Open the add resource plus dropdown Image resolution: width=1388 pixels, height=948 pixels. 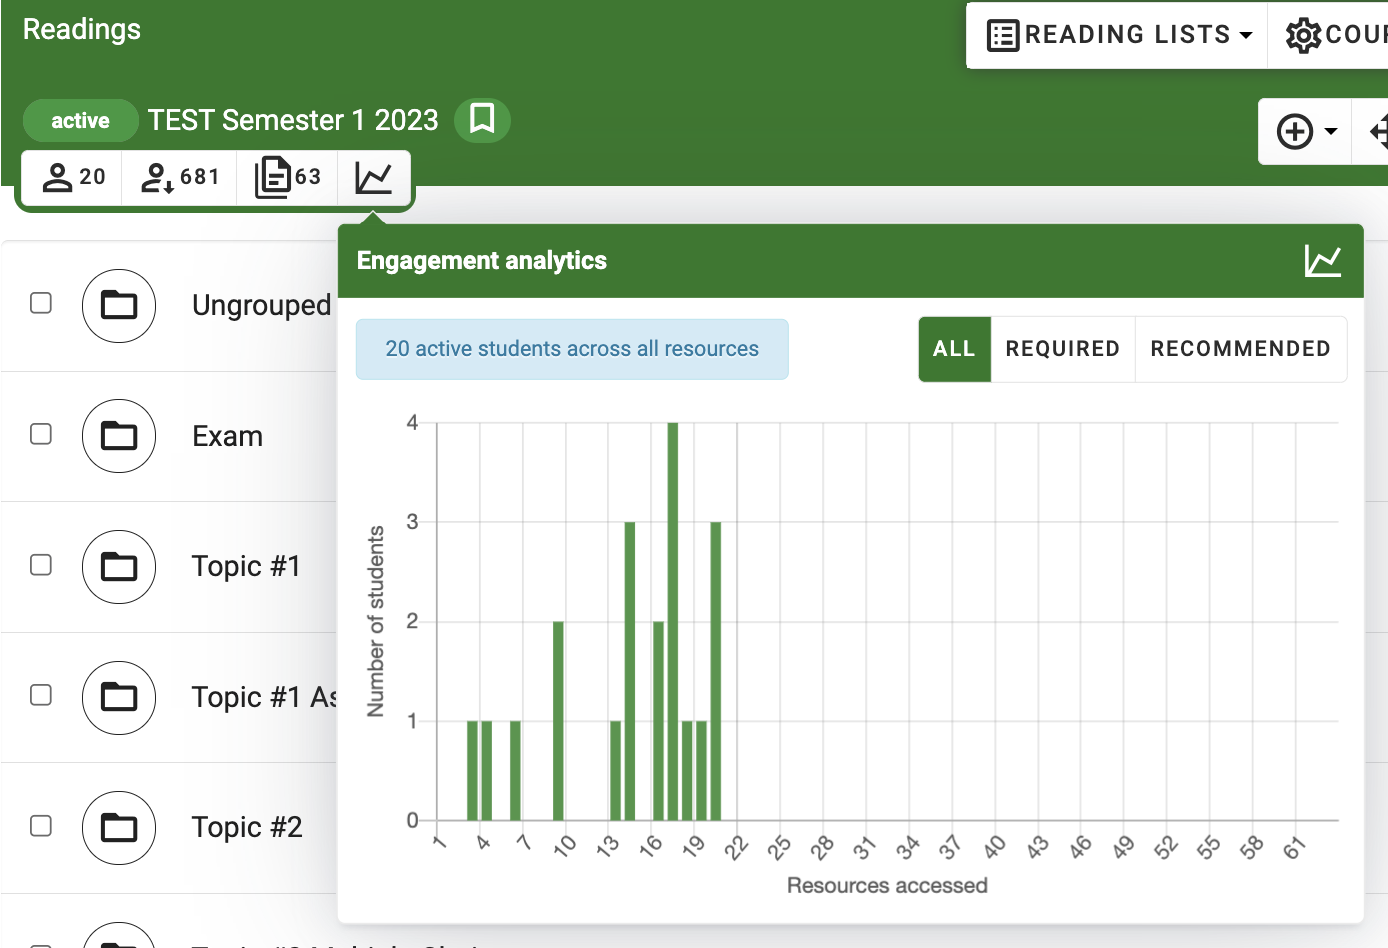[x=1304, y=131]
